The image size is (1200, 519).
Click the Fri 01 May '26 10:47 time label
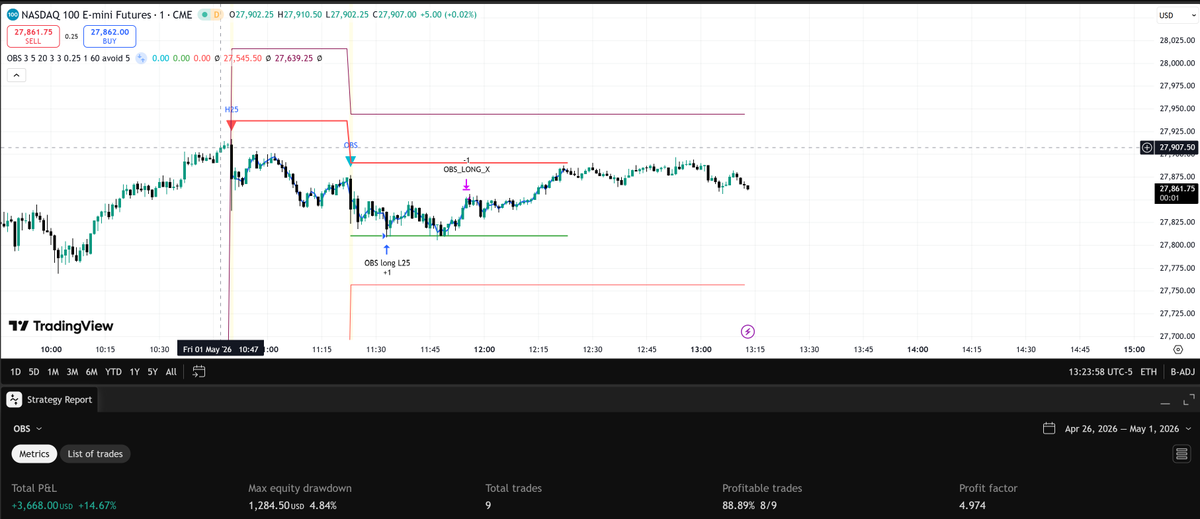point(220,349)
